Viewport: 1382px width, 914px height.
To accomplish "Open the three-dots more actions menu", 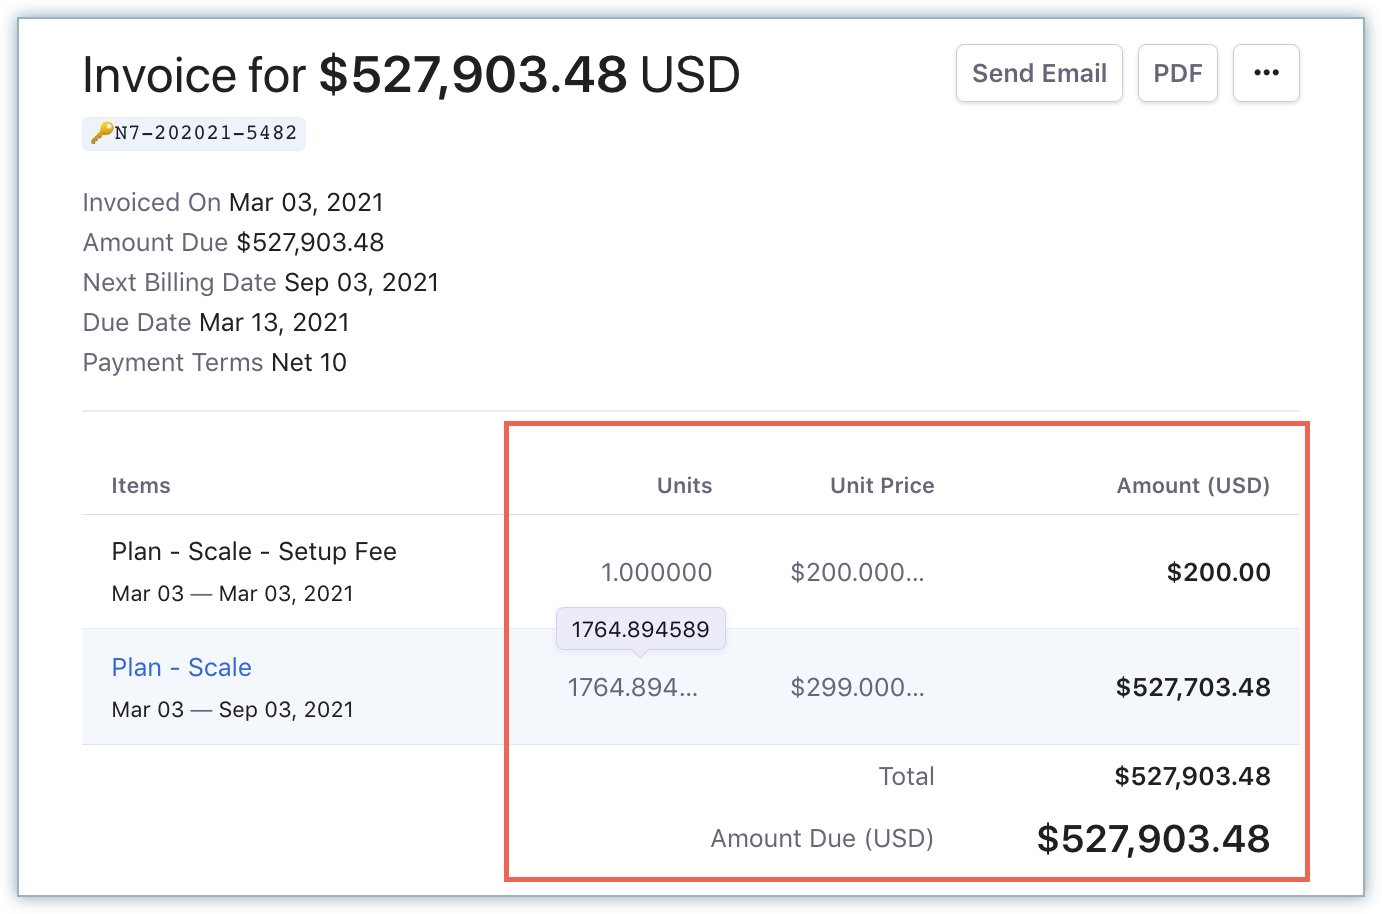I will [x=1266, y=73].
